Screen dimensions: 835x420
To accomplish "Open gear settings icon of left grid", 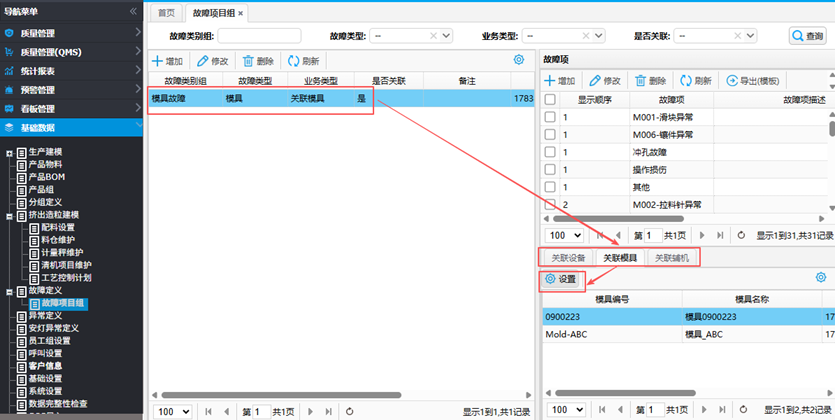I will coord(518,60).
